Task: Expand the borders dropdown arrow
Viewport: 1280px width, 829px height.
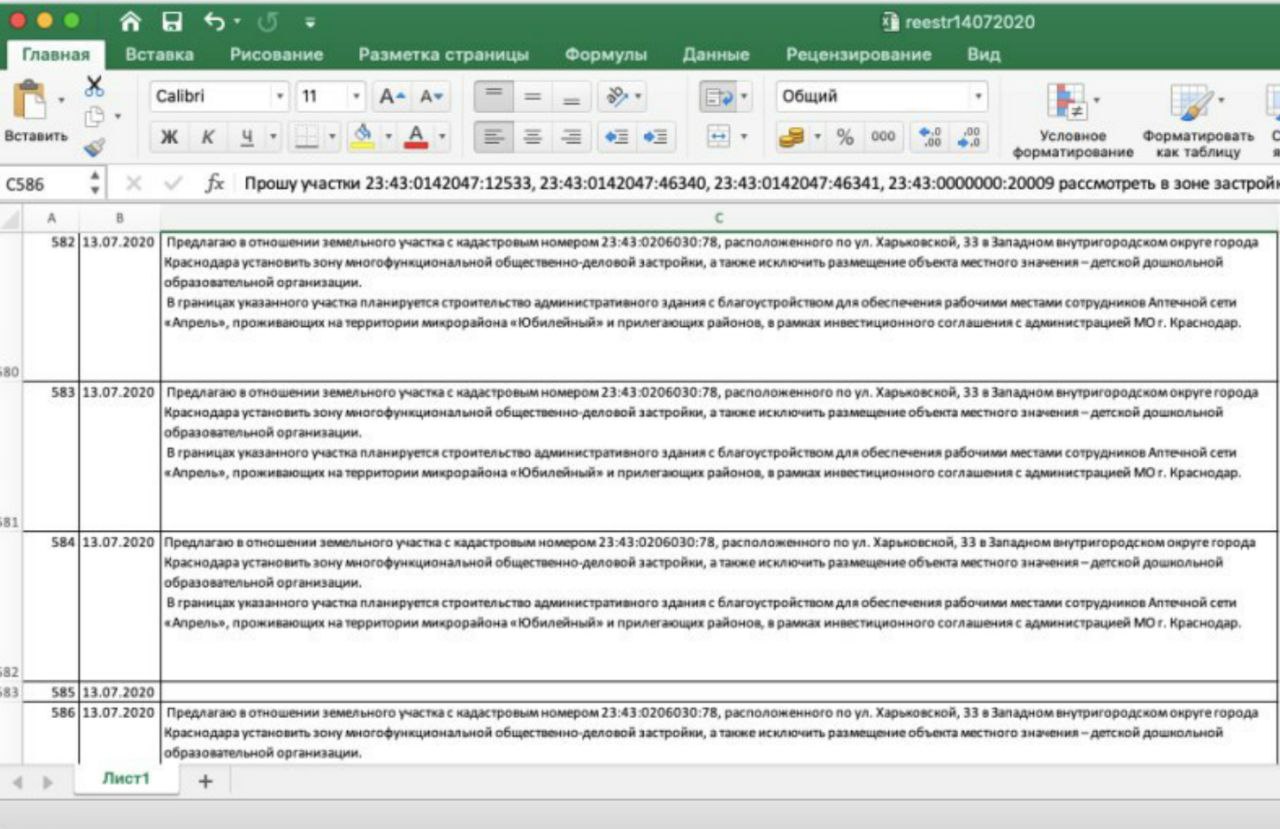Action: [x=333, y=137]
